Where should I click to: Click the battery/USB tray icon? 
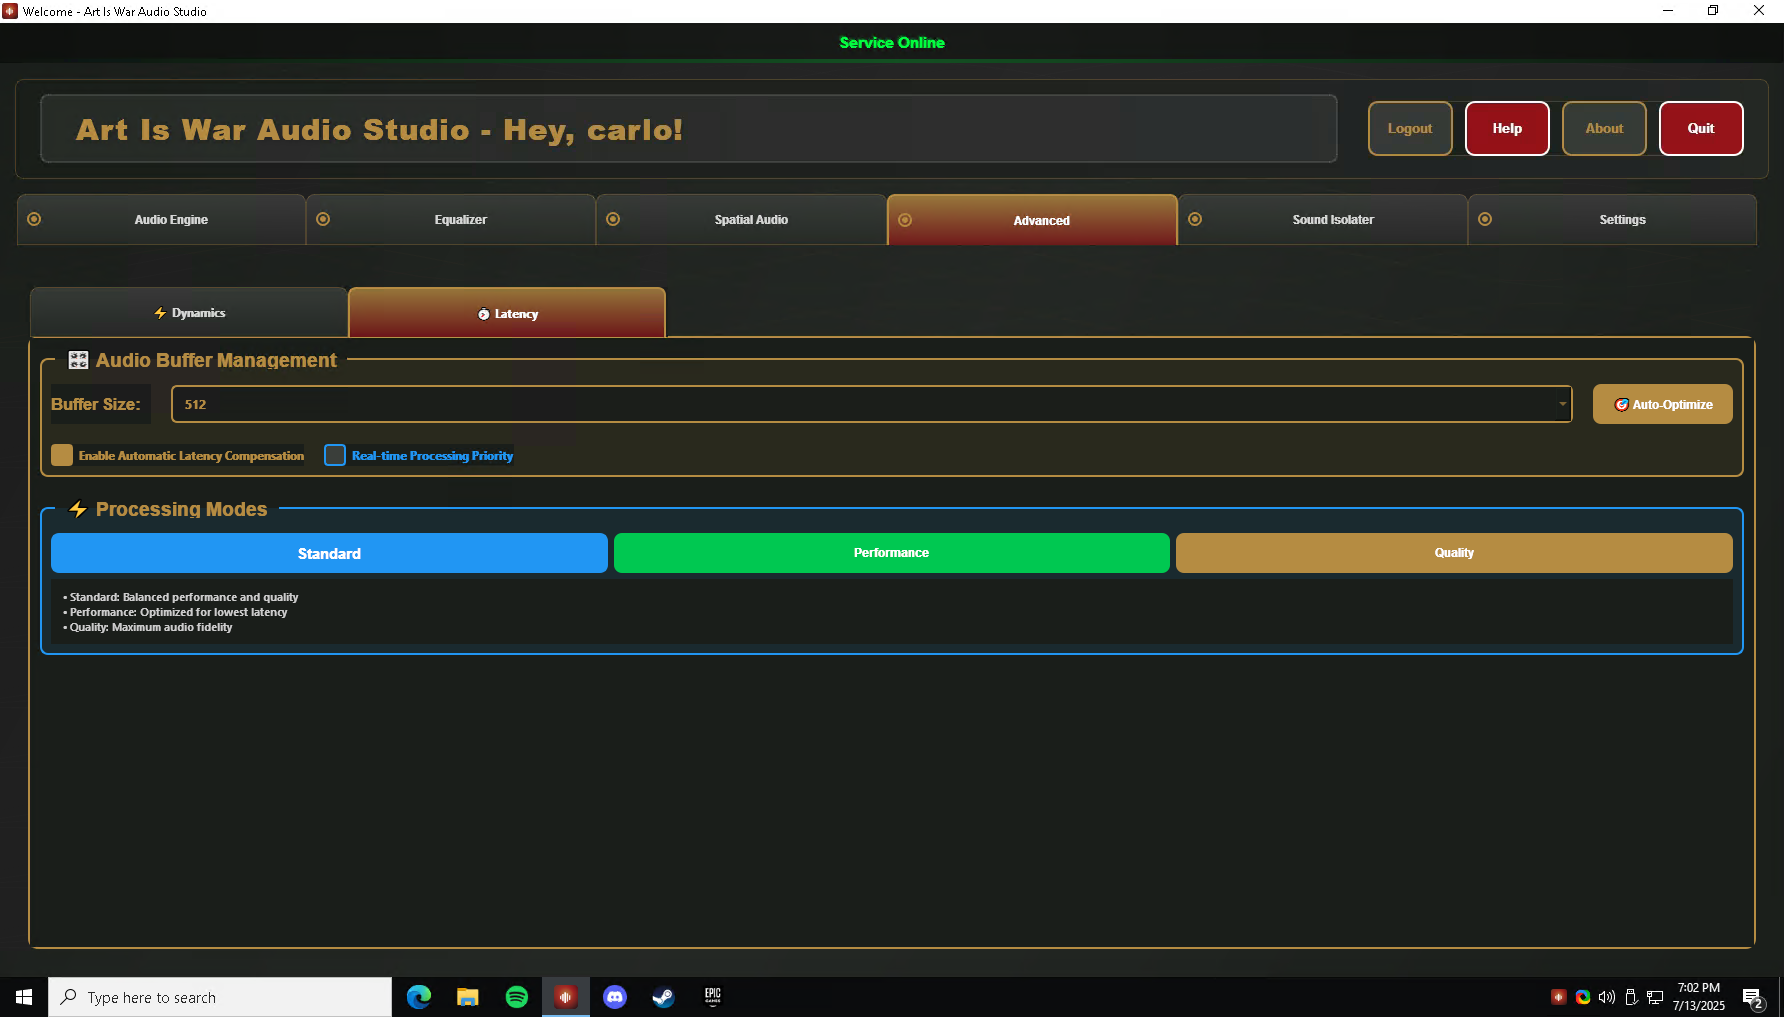(x=1631, y=997)
